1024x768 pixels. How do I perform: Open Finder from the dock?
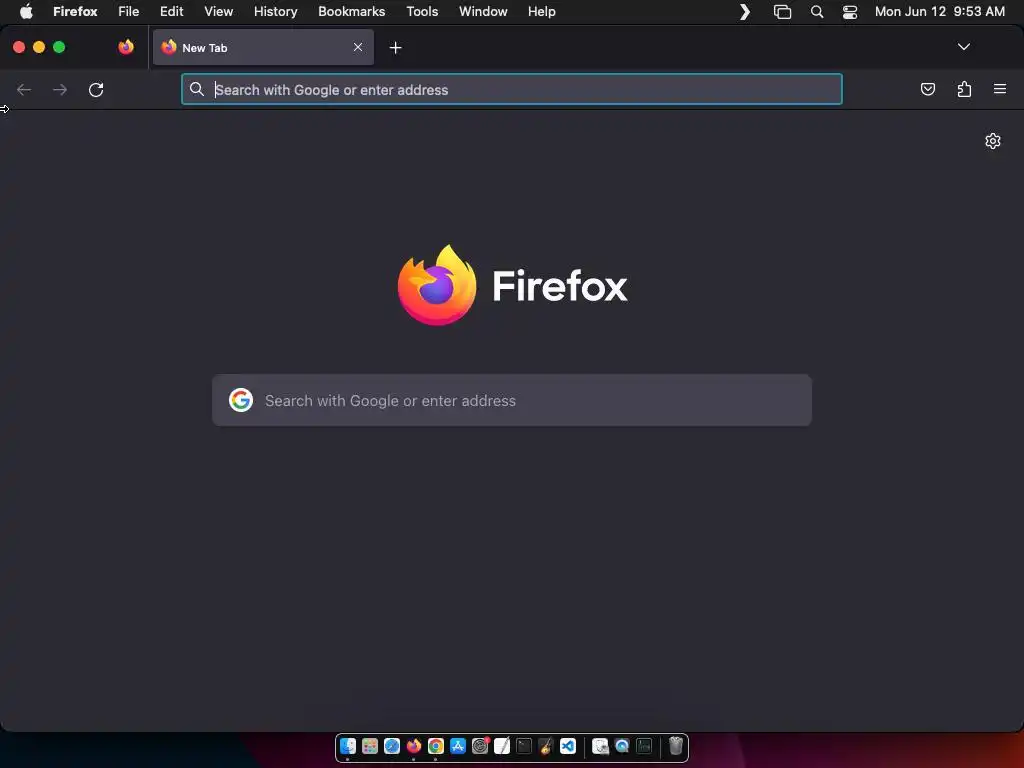(348, 746)
